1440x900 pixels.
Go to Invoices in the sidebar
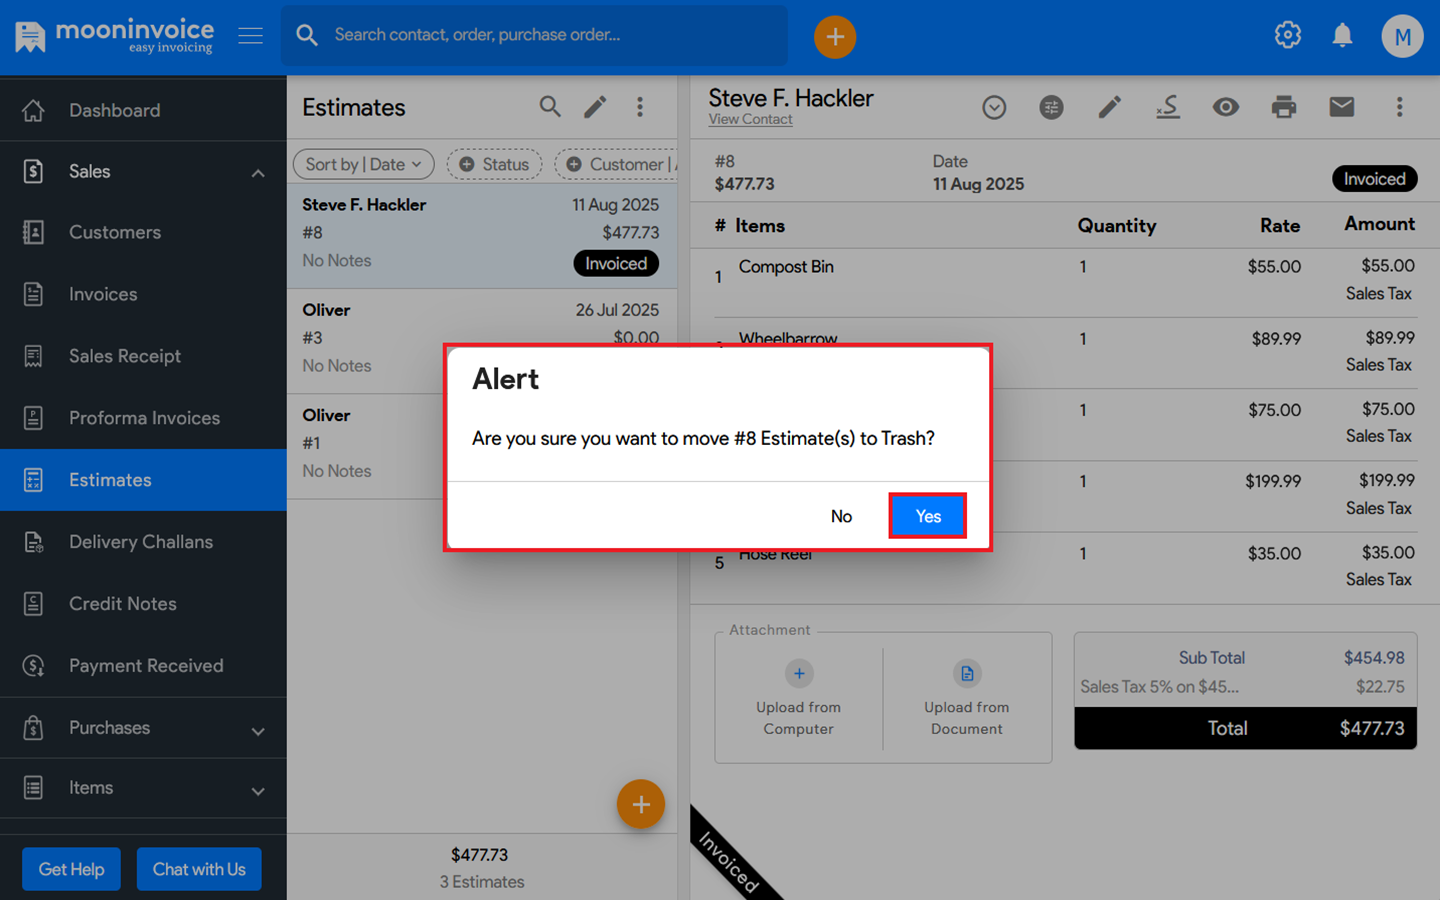103,294
